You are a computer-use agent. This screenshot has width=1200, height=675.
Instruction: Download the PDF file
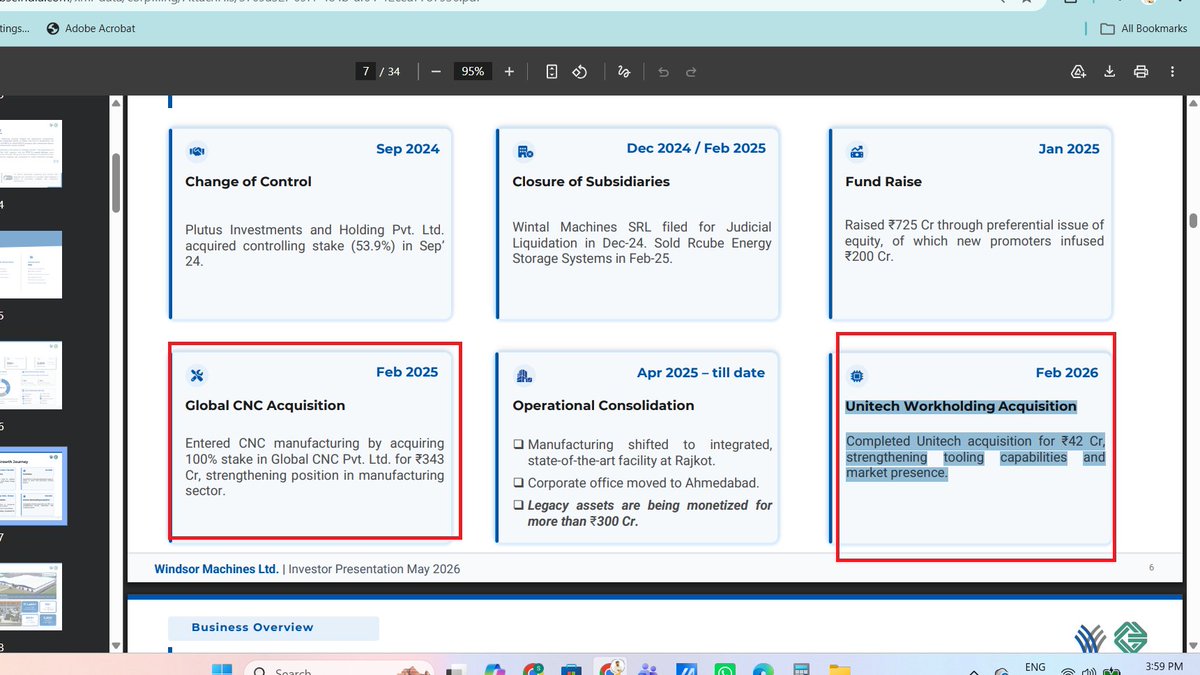click(1109, 72)
